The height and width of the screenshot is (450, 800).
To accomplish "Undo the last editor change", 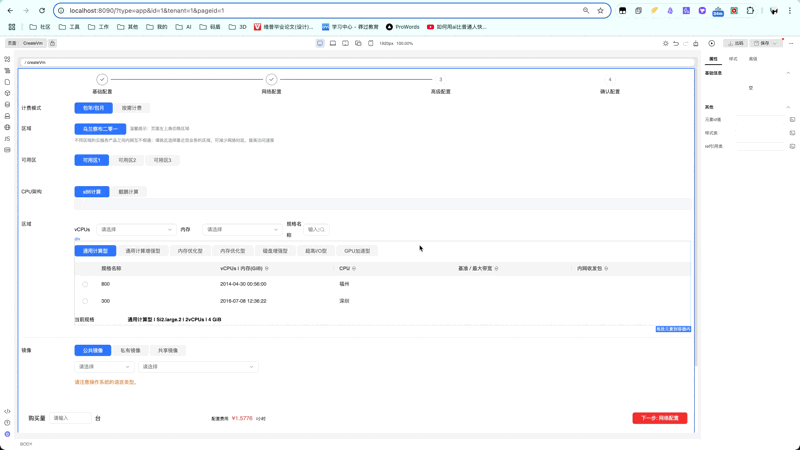I will click(676, 43).
